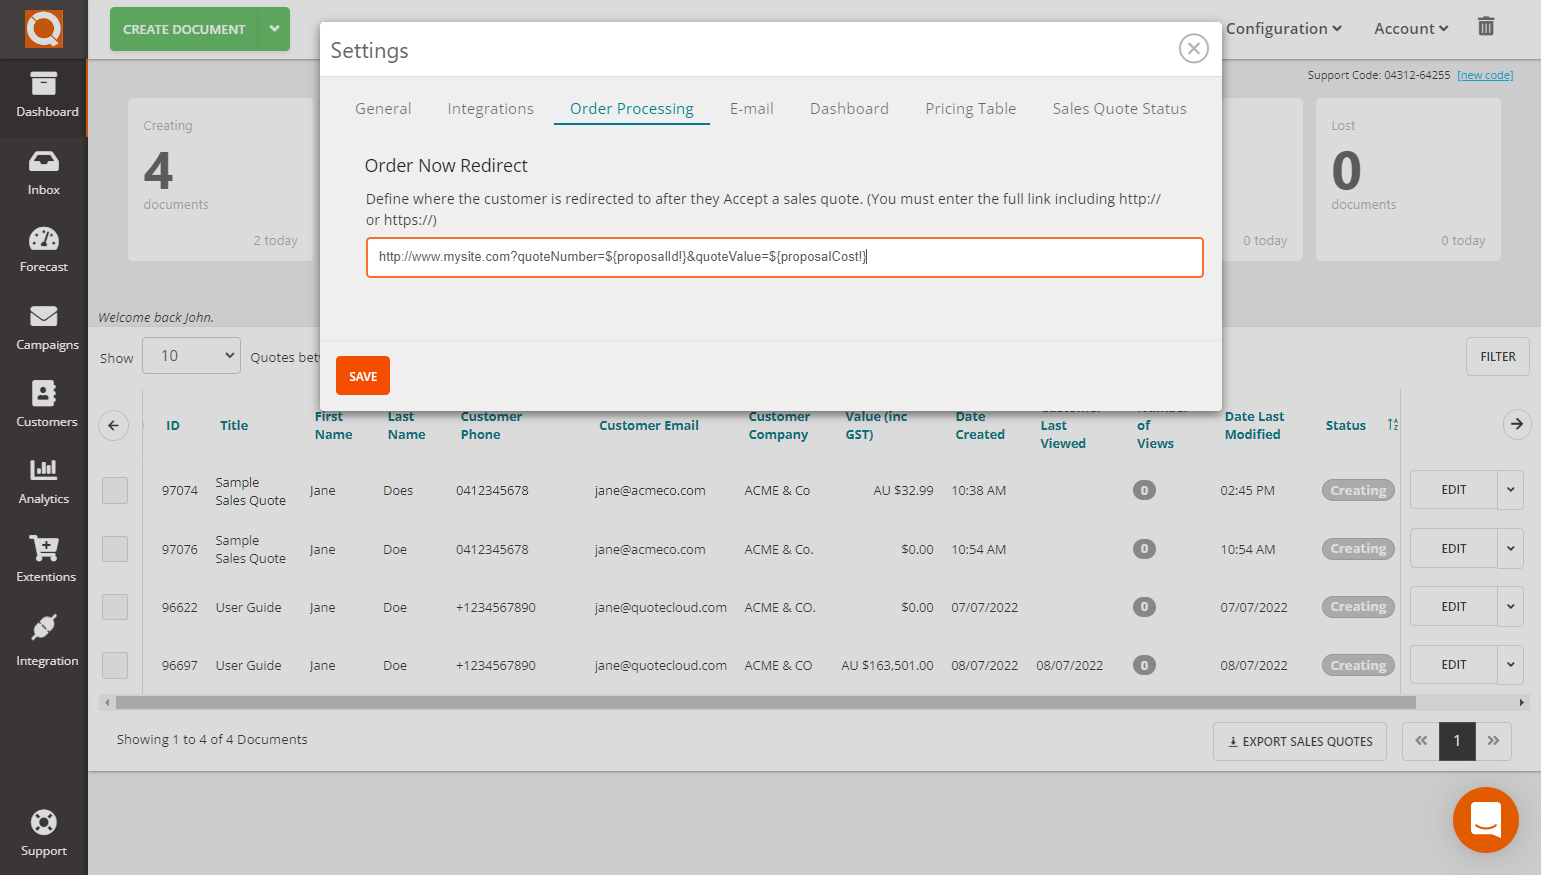Click the trash icon in the top bar
This screenshot has width=1541, height=875.
pos(1486,27)
